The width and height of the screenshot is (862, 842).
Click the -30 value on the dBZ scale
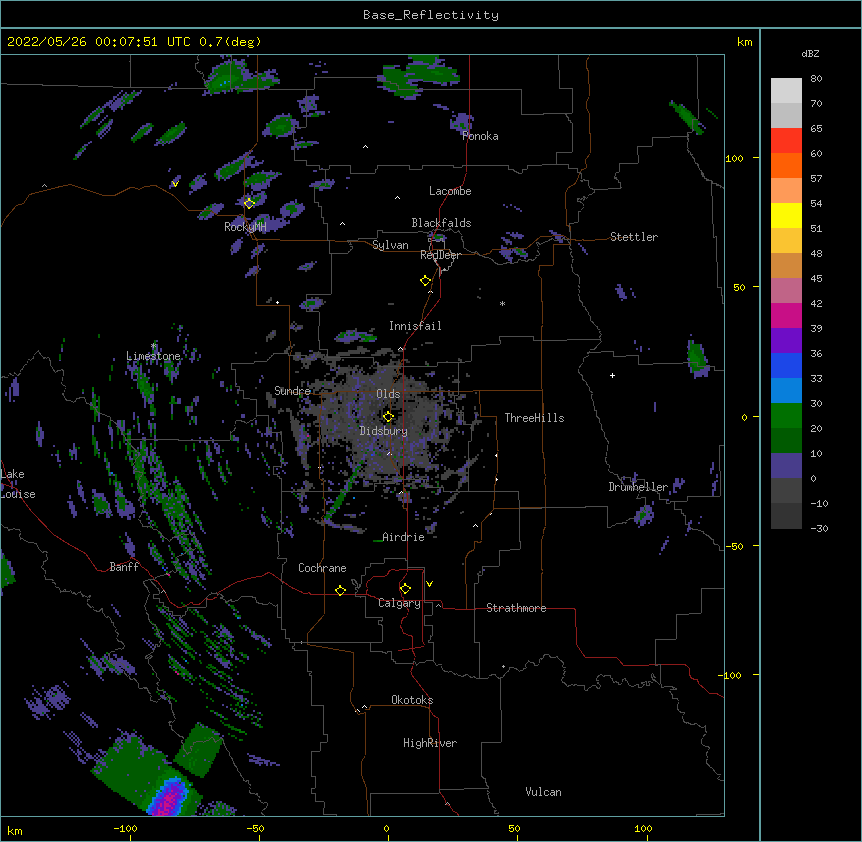pos(819,529)
